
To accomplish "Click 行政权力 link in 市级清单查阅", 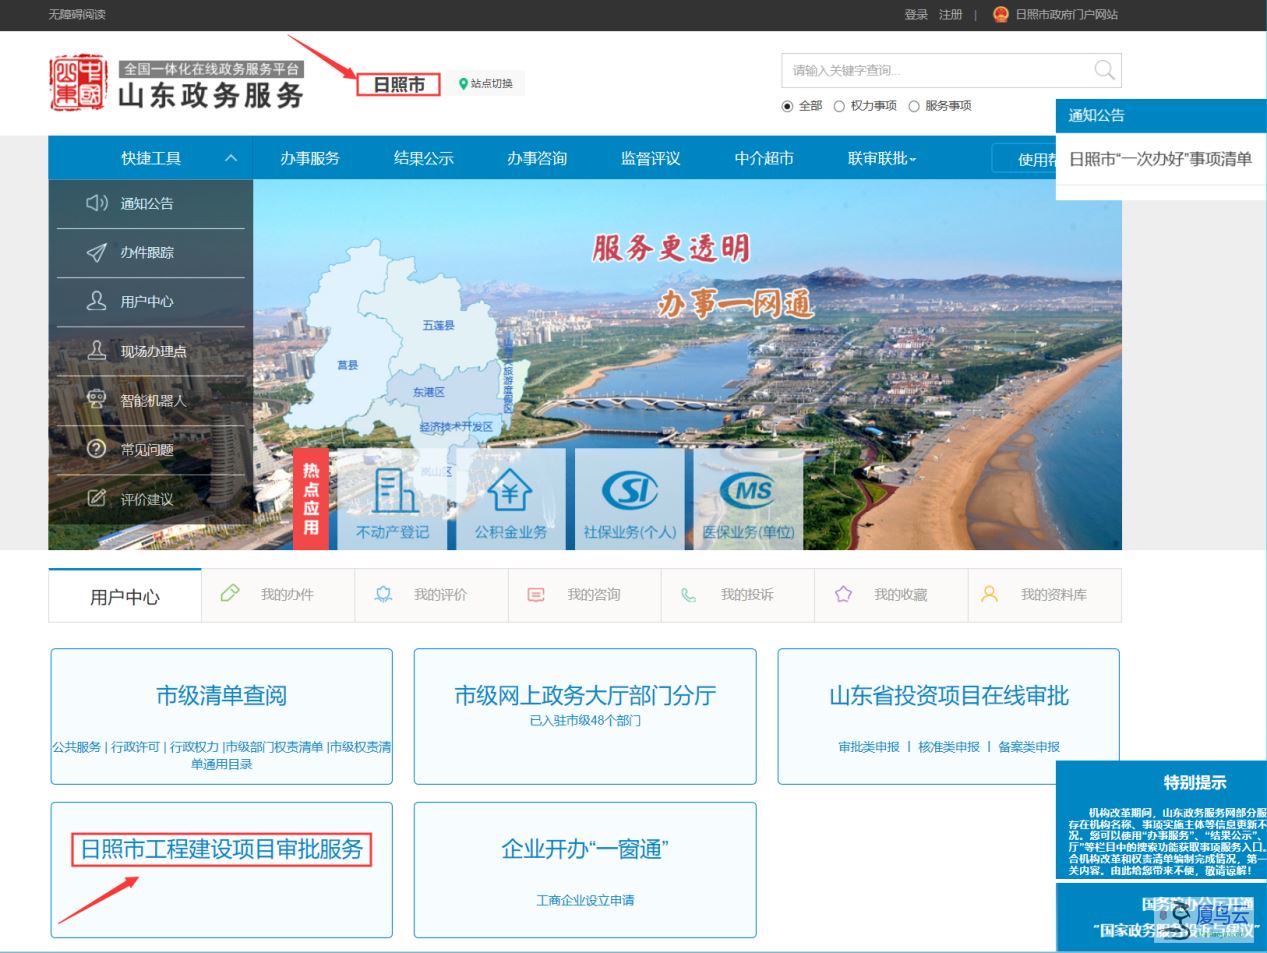I will point(194,747).
